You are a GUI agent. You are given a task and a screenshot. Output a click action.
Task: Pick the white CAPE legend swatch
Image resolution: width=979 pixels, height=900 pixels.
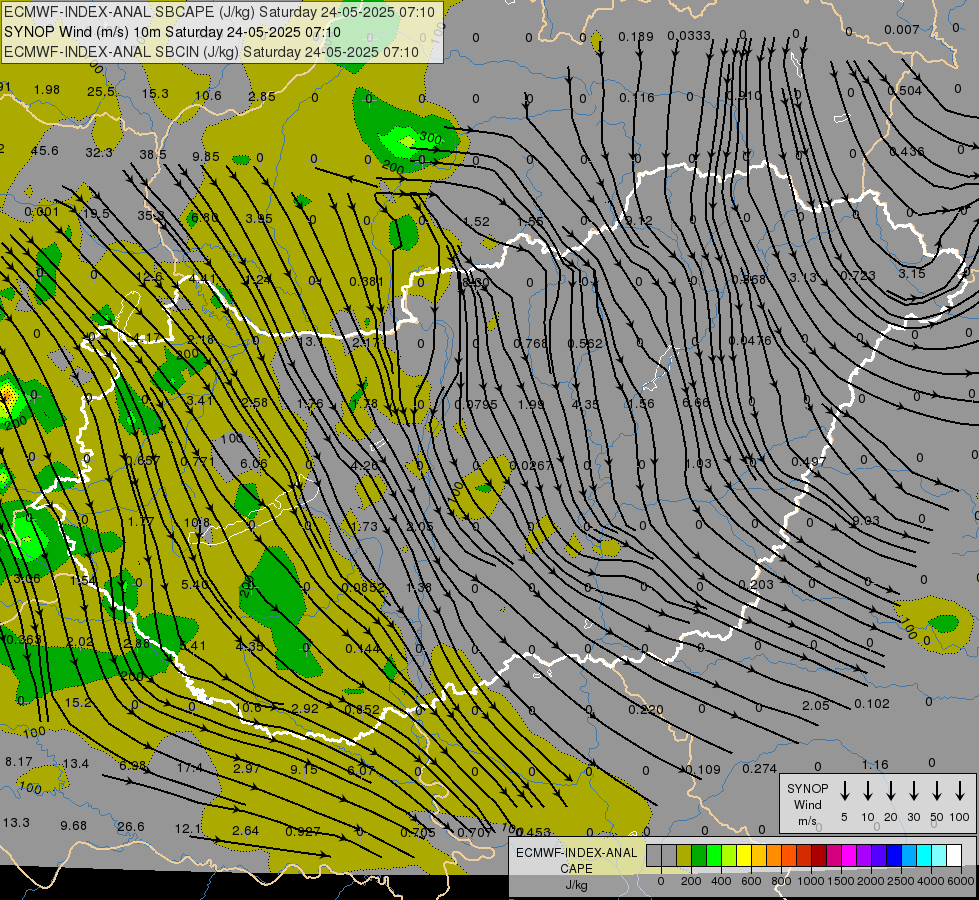[953, 855]
